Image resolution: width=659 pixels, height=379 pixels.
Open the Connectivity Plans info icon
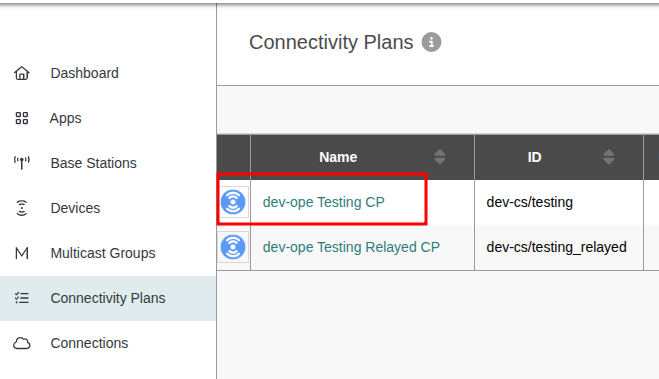click(431, 42)
